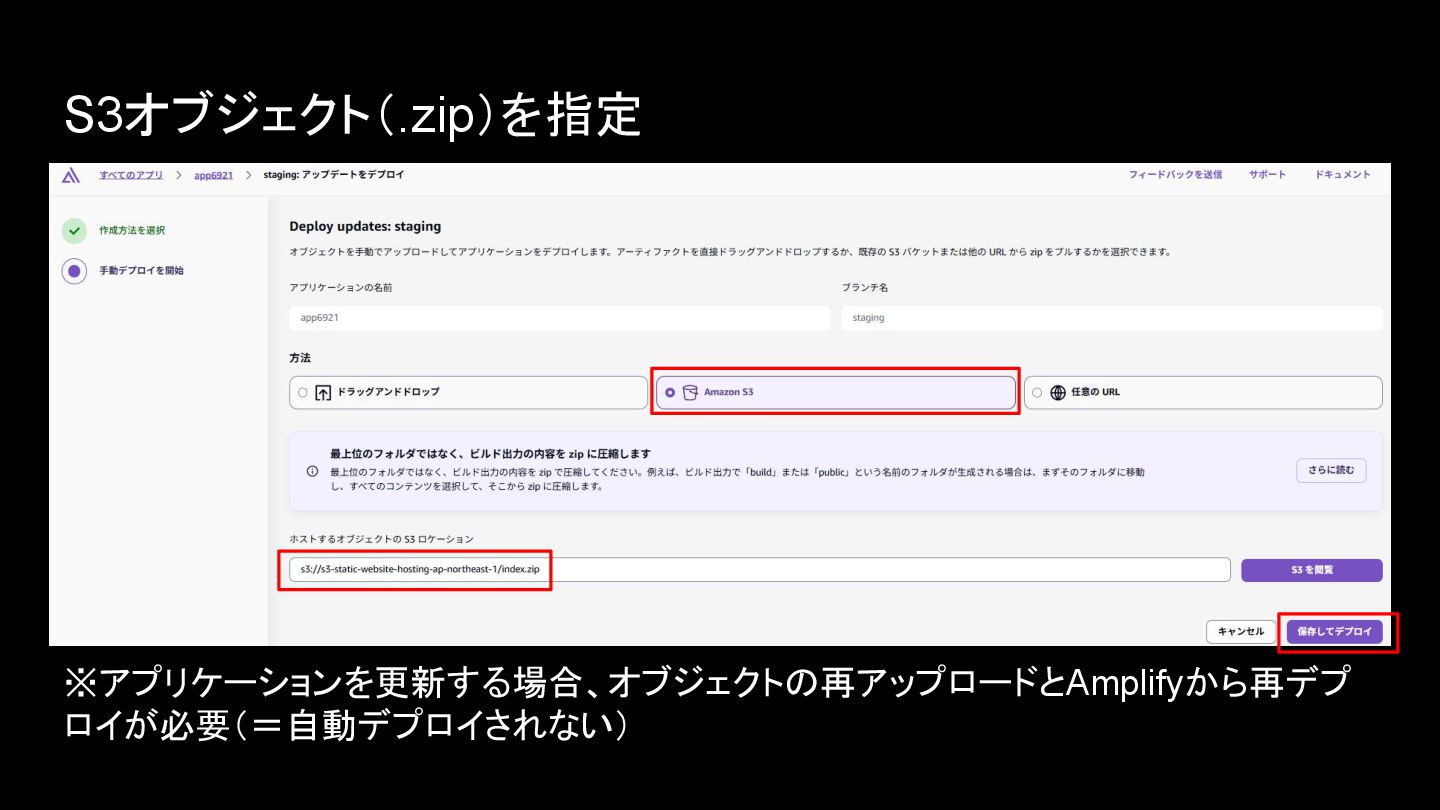This screenshot has height=810, width=1440.
Task: Select the Amazon S3 radio button
Action: point(670,393)
